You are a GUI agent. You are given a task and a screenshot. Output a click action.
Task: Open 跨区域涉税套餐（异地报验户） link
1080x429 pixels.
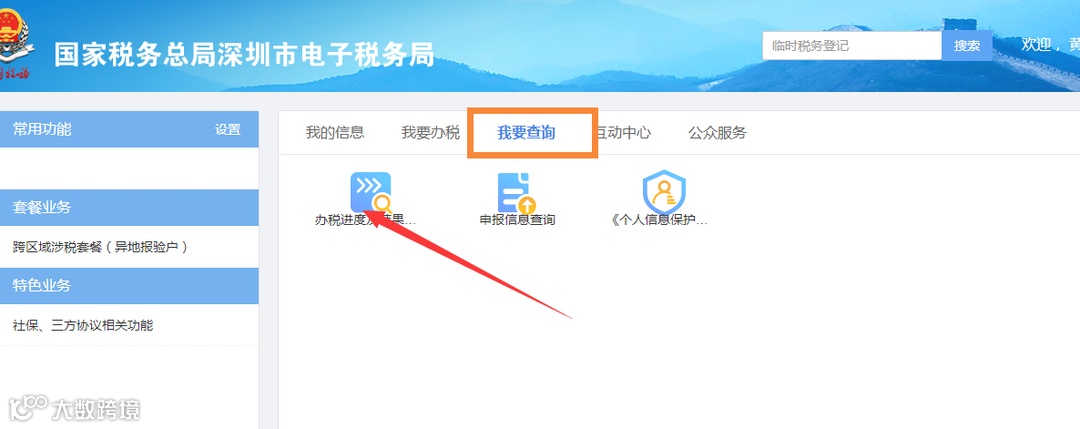click(x=101, y=247)
